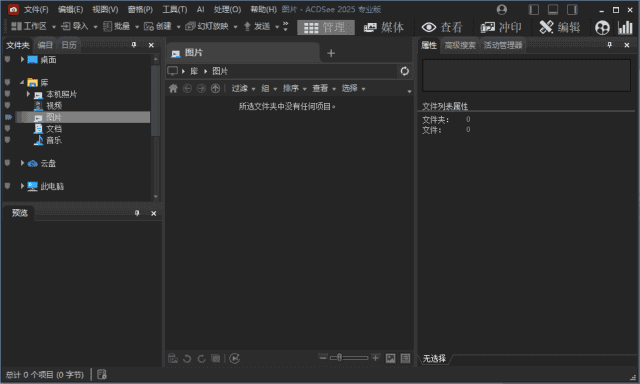The width and height of the screenshot is (640, 384).
Task: Toggle the left panel layout icon
Action: [533, 9]
